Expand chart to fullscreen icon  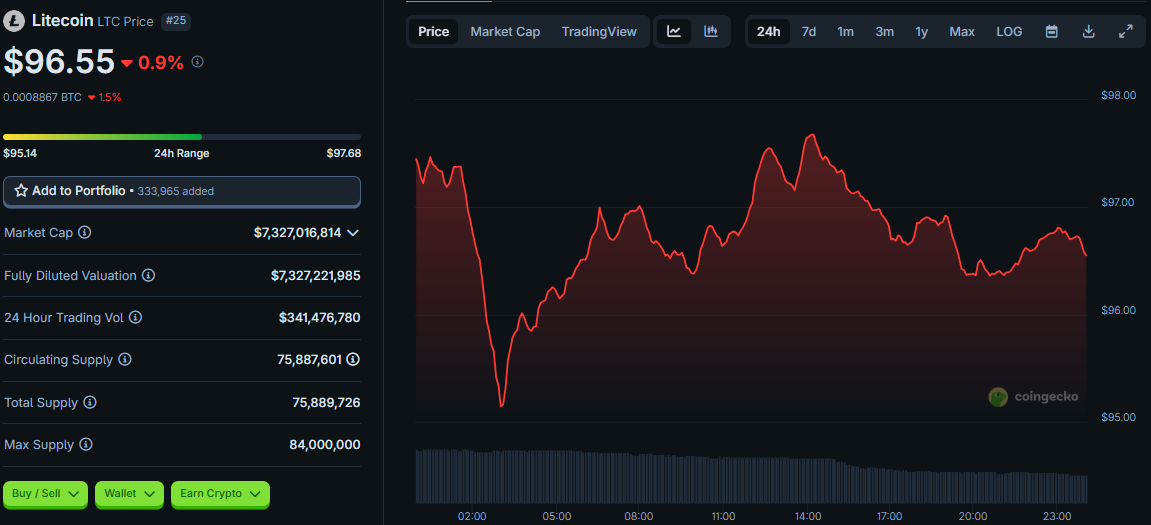tap(1125, 32)
